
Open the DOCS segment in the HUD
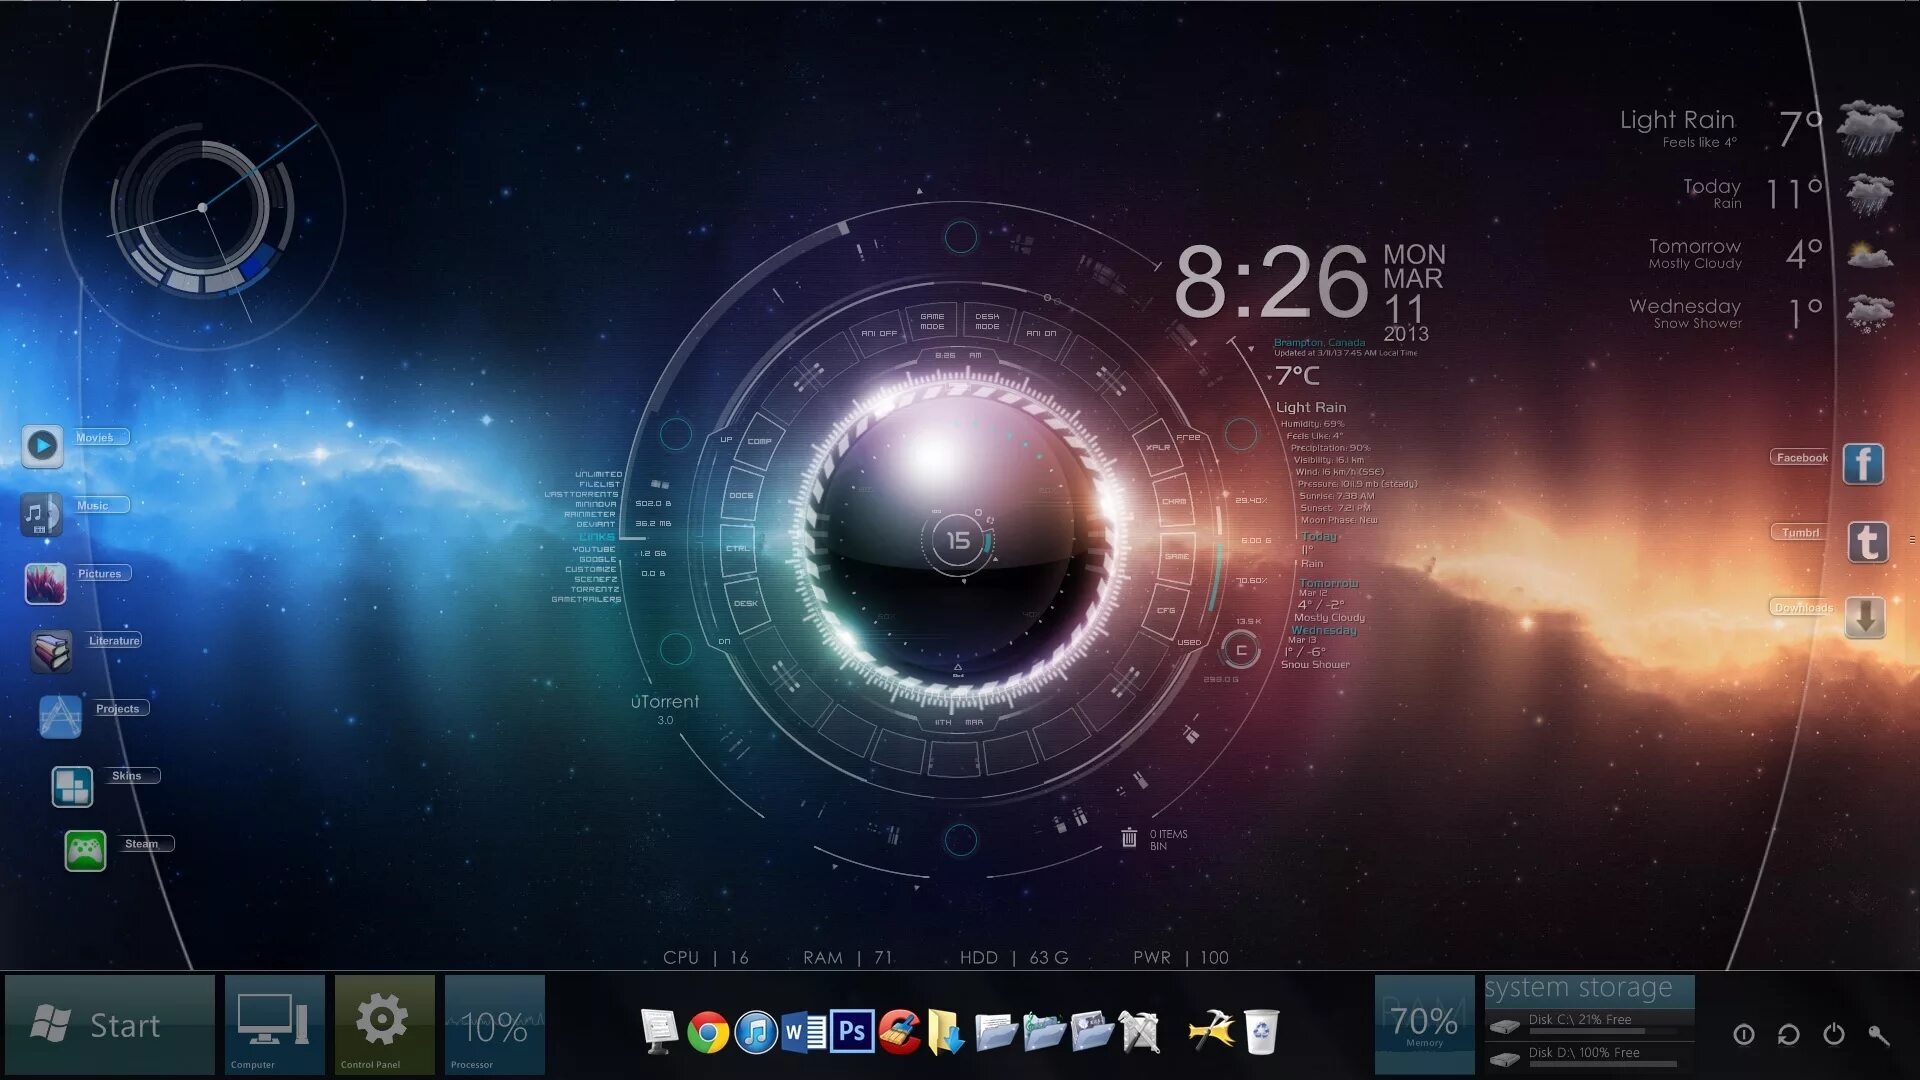pyautogui.click(x=741, y=495)
